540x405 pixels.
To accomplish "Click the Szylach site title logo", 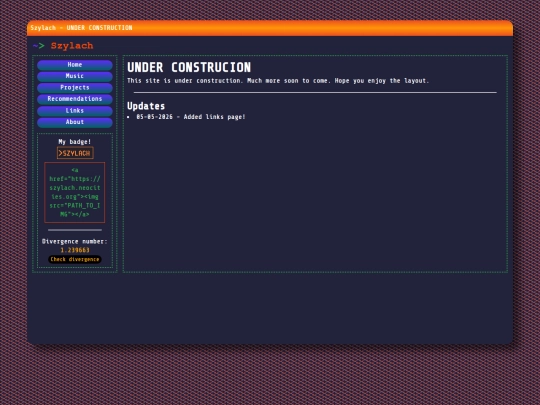I will click(72, 46).
